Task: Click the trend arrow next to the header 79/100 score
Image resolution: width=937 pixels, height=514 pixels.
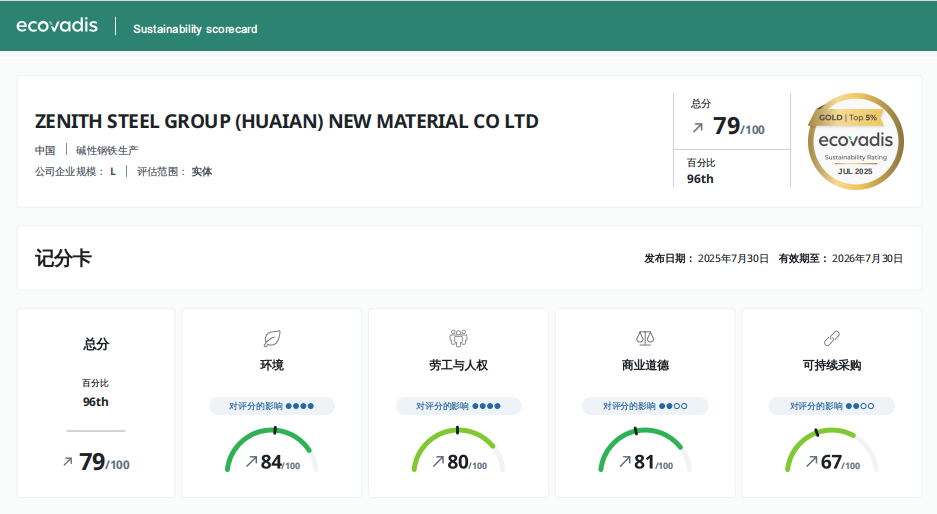Action: 697,127
